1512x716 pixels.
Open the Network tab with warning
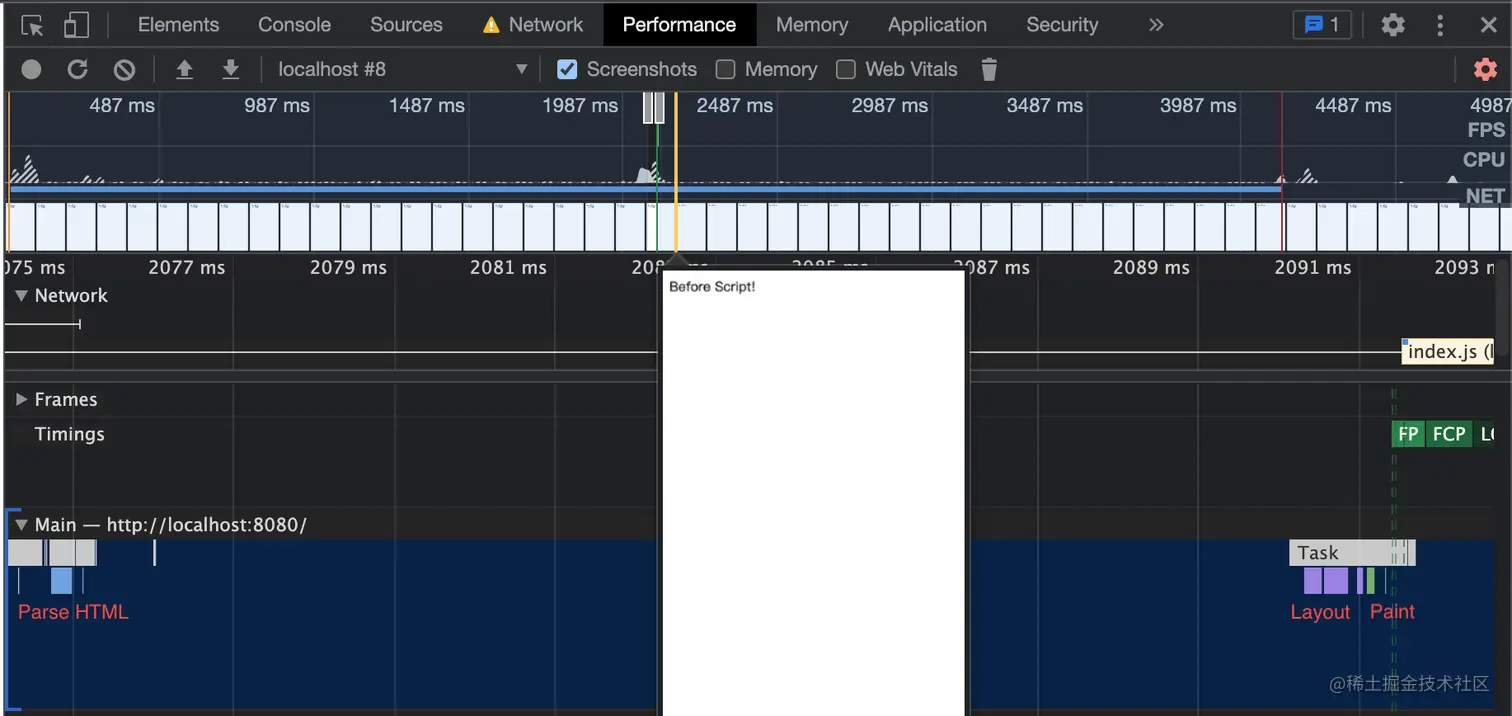[x=533, y=25]
